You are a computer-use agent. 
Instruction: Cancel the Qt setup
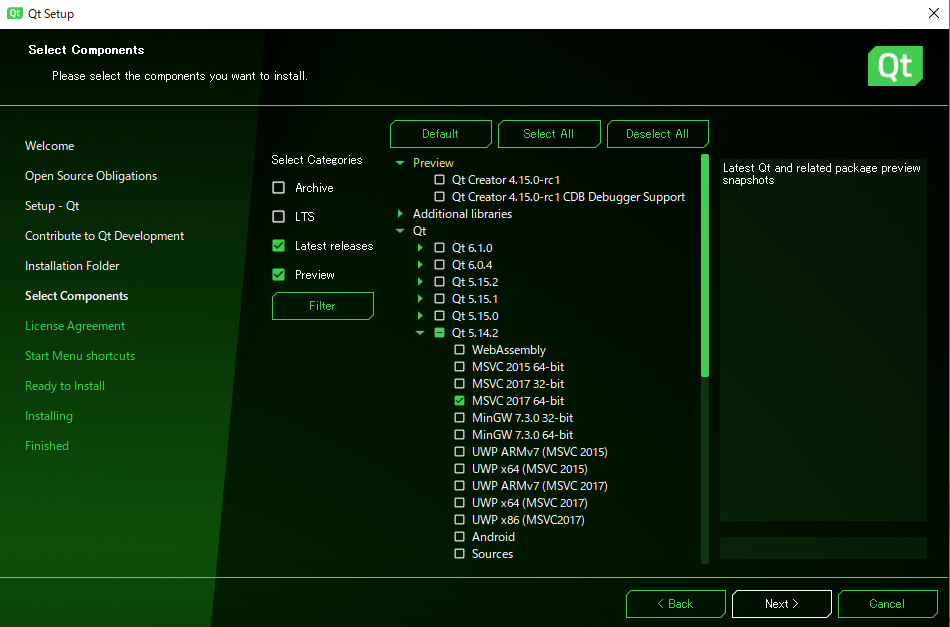[x=888, y=604]
